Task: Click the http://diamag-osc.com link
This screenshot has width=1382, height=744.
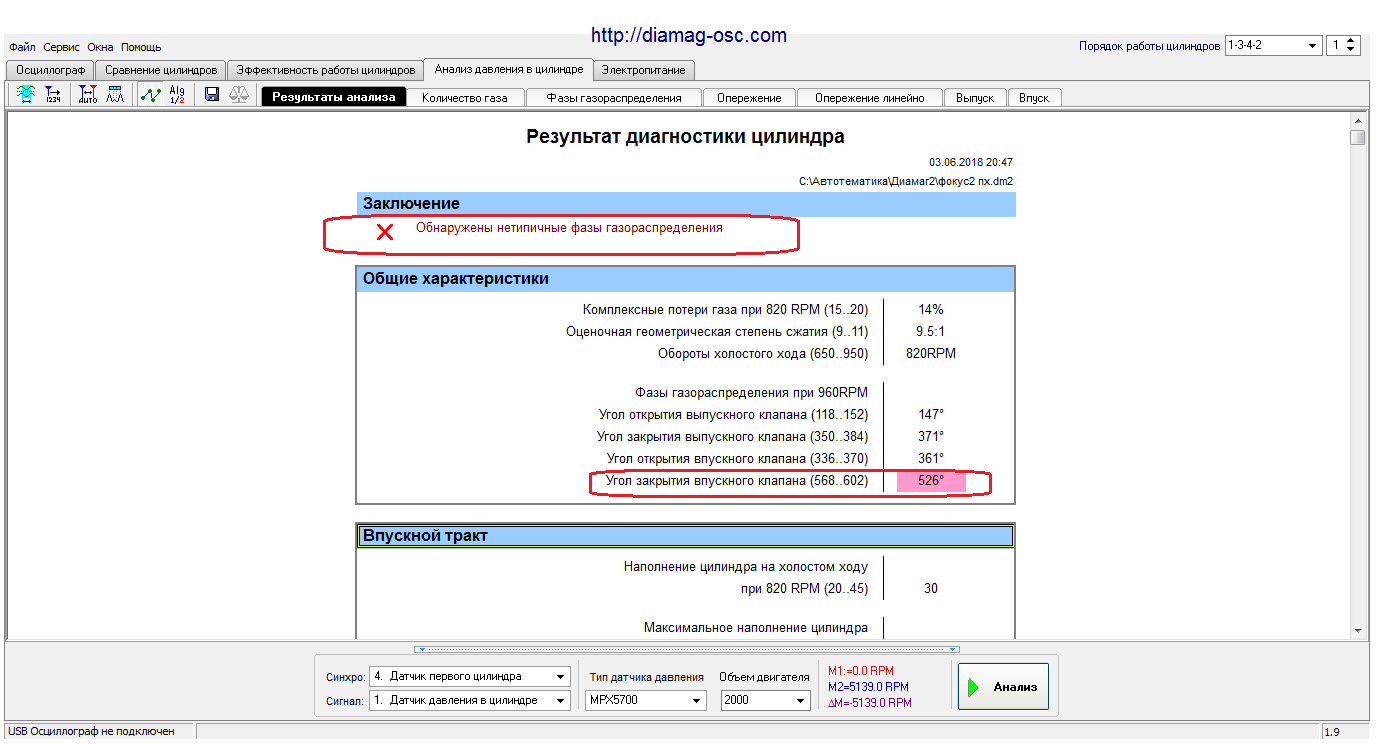Action: coord(689,35)
